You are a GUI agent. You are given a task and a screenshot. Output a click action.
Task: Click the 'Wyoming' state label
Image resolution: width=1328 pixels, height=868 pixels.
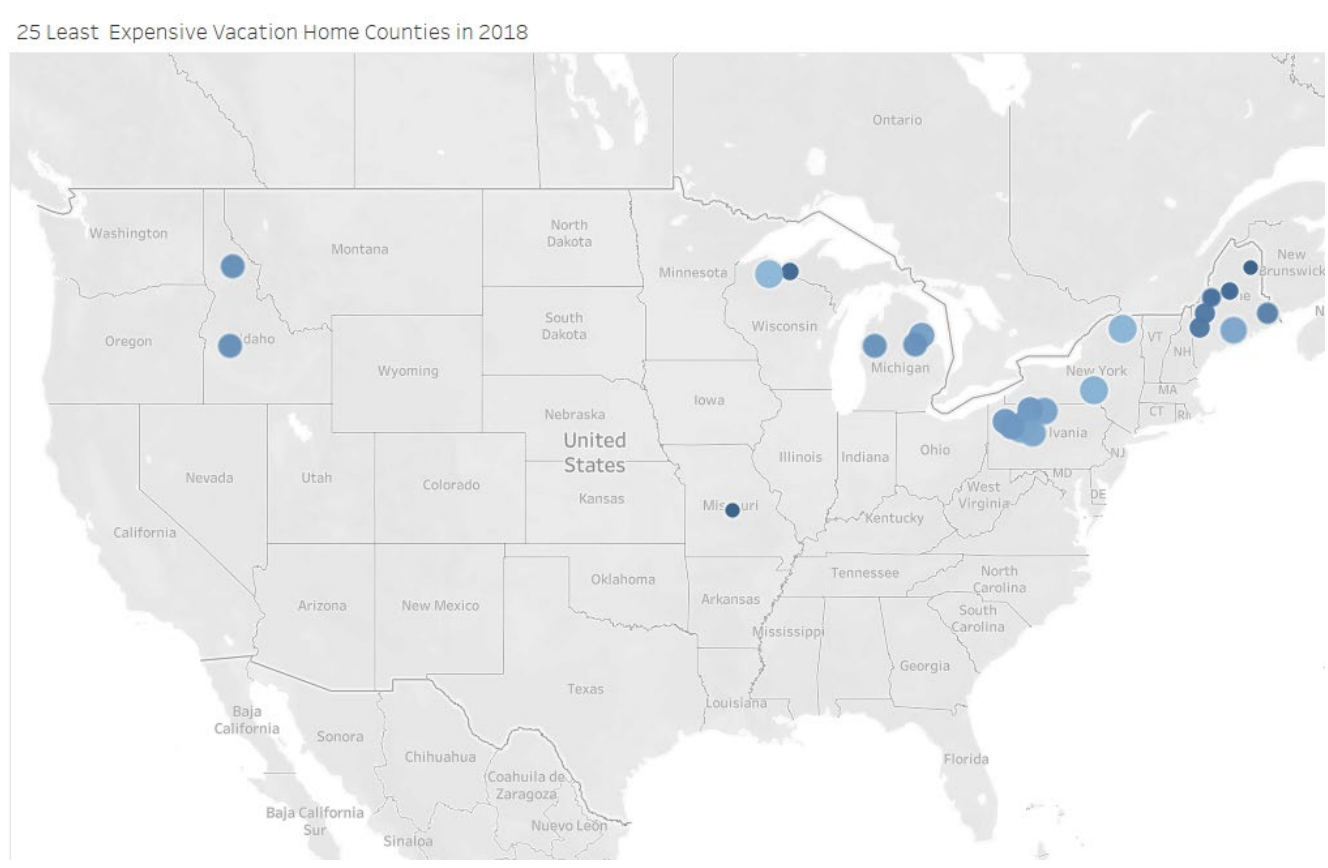[408, 371]
